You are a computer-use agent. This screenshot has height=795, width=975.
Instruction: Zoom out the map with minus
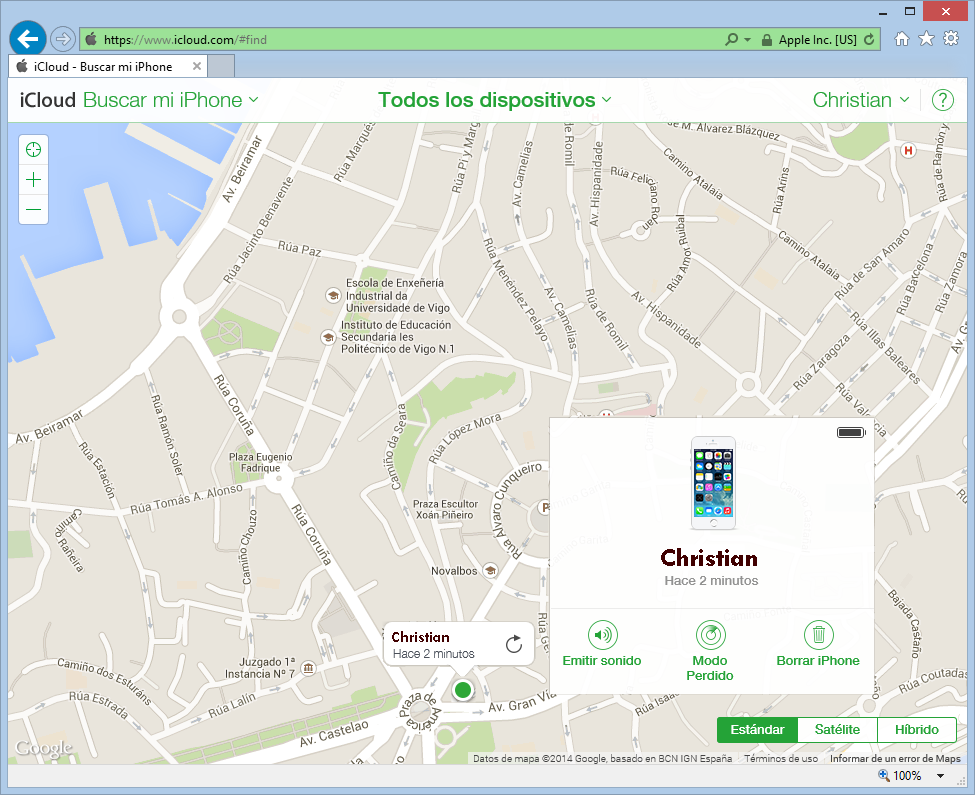point(34,209)
